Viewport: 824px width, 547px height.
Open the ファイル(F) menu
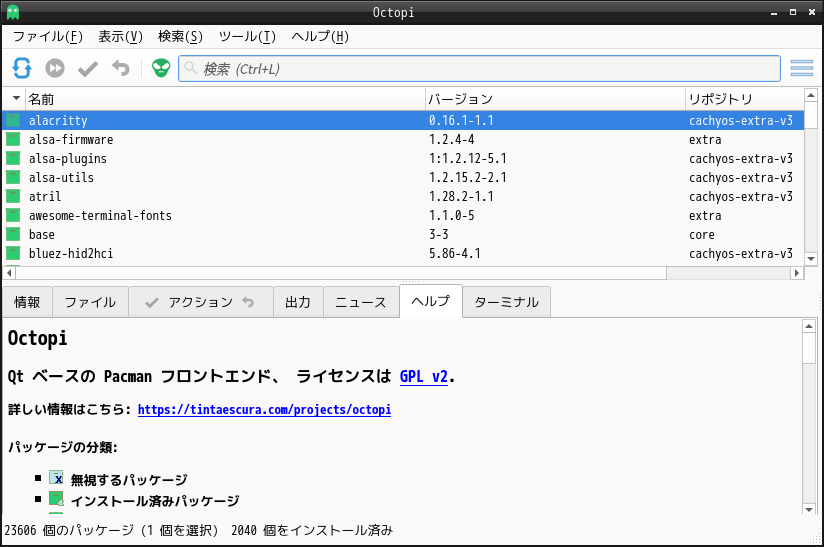(48, 36)
